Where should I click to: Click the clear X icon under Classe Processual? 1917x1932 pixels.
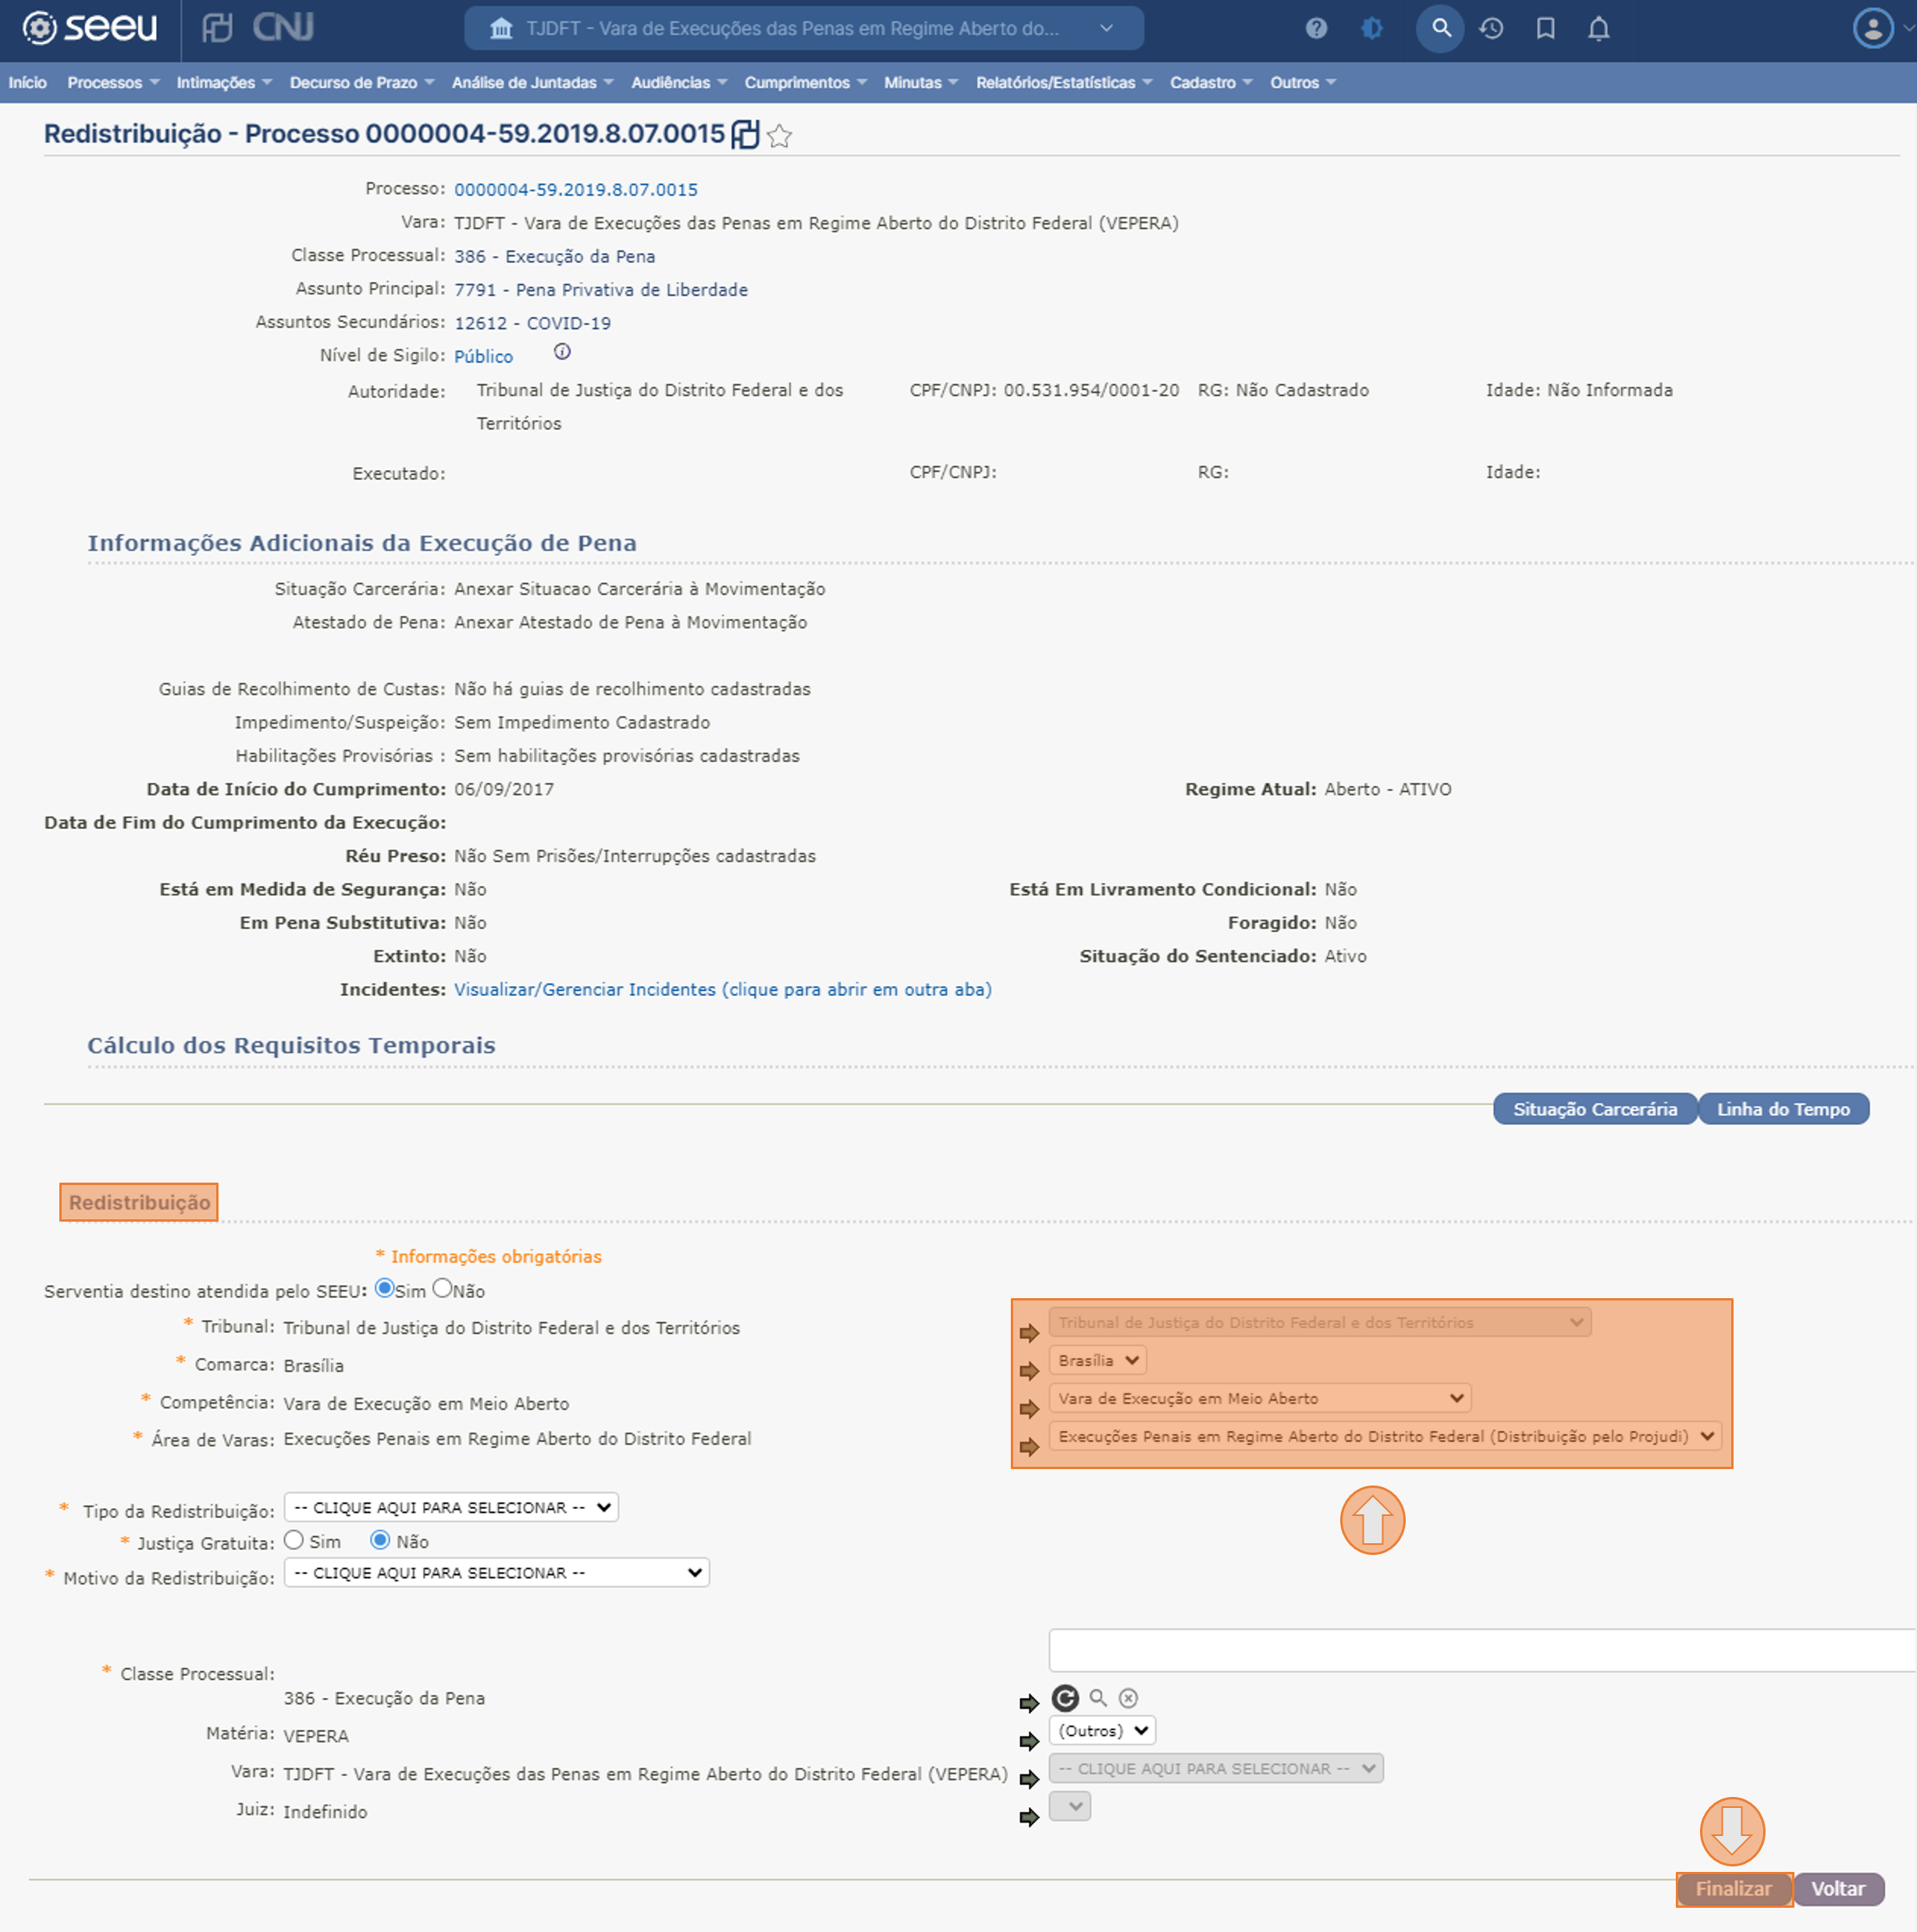click(x=1128, y=1698)
